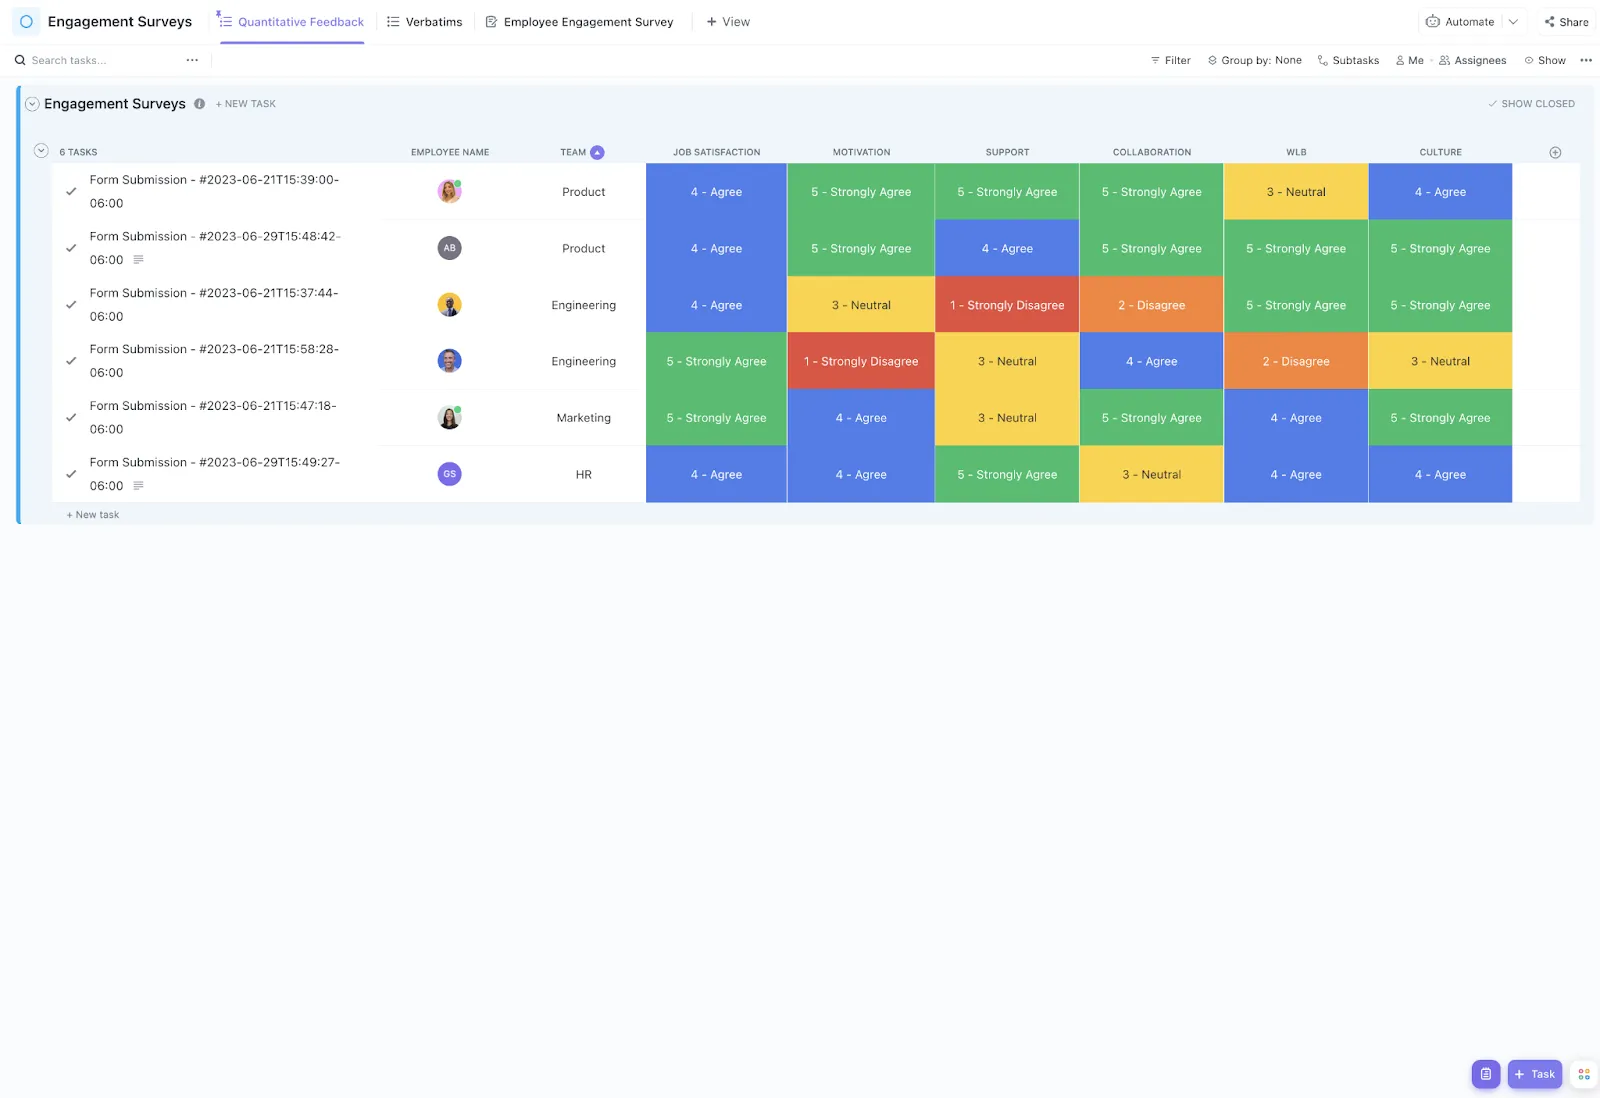Open Group by: None dropdown

coord(1254,60)
